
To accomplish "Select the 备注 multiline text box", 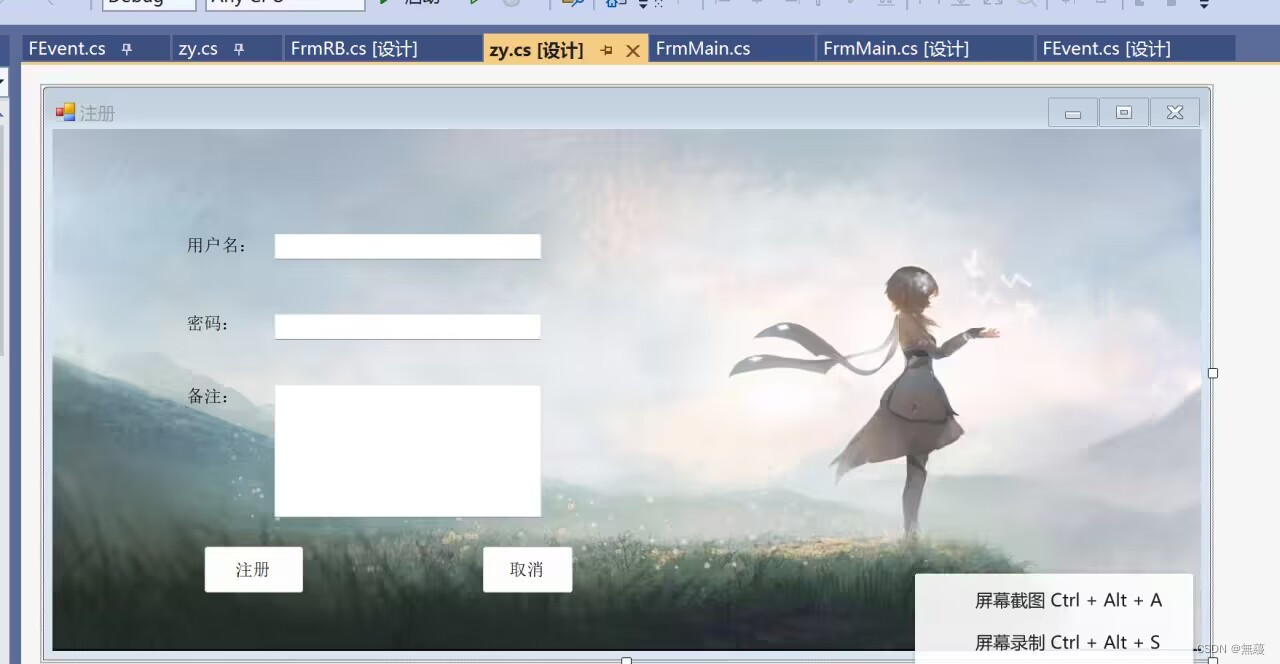I will point(408,451).
